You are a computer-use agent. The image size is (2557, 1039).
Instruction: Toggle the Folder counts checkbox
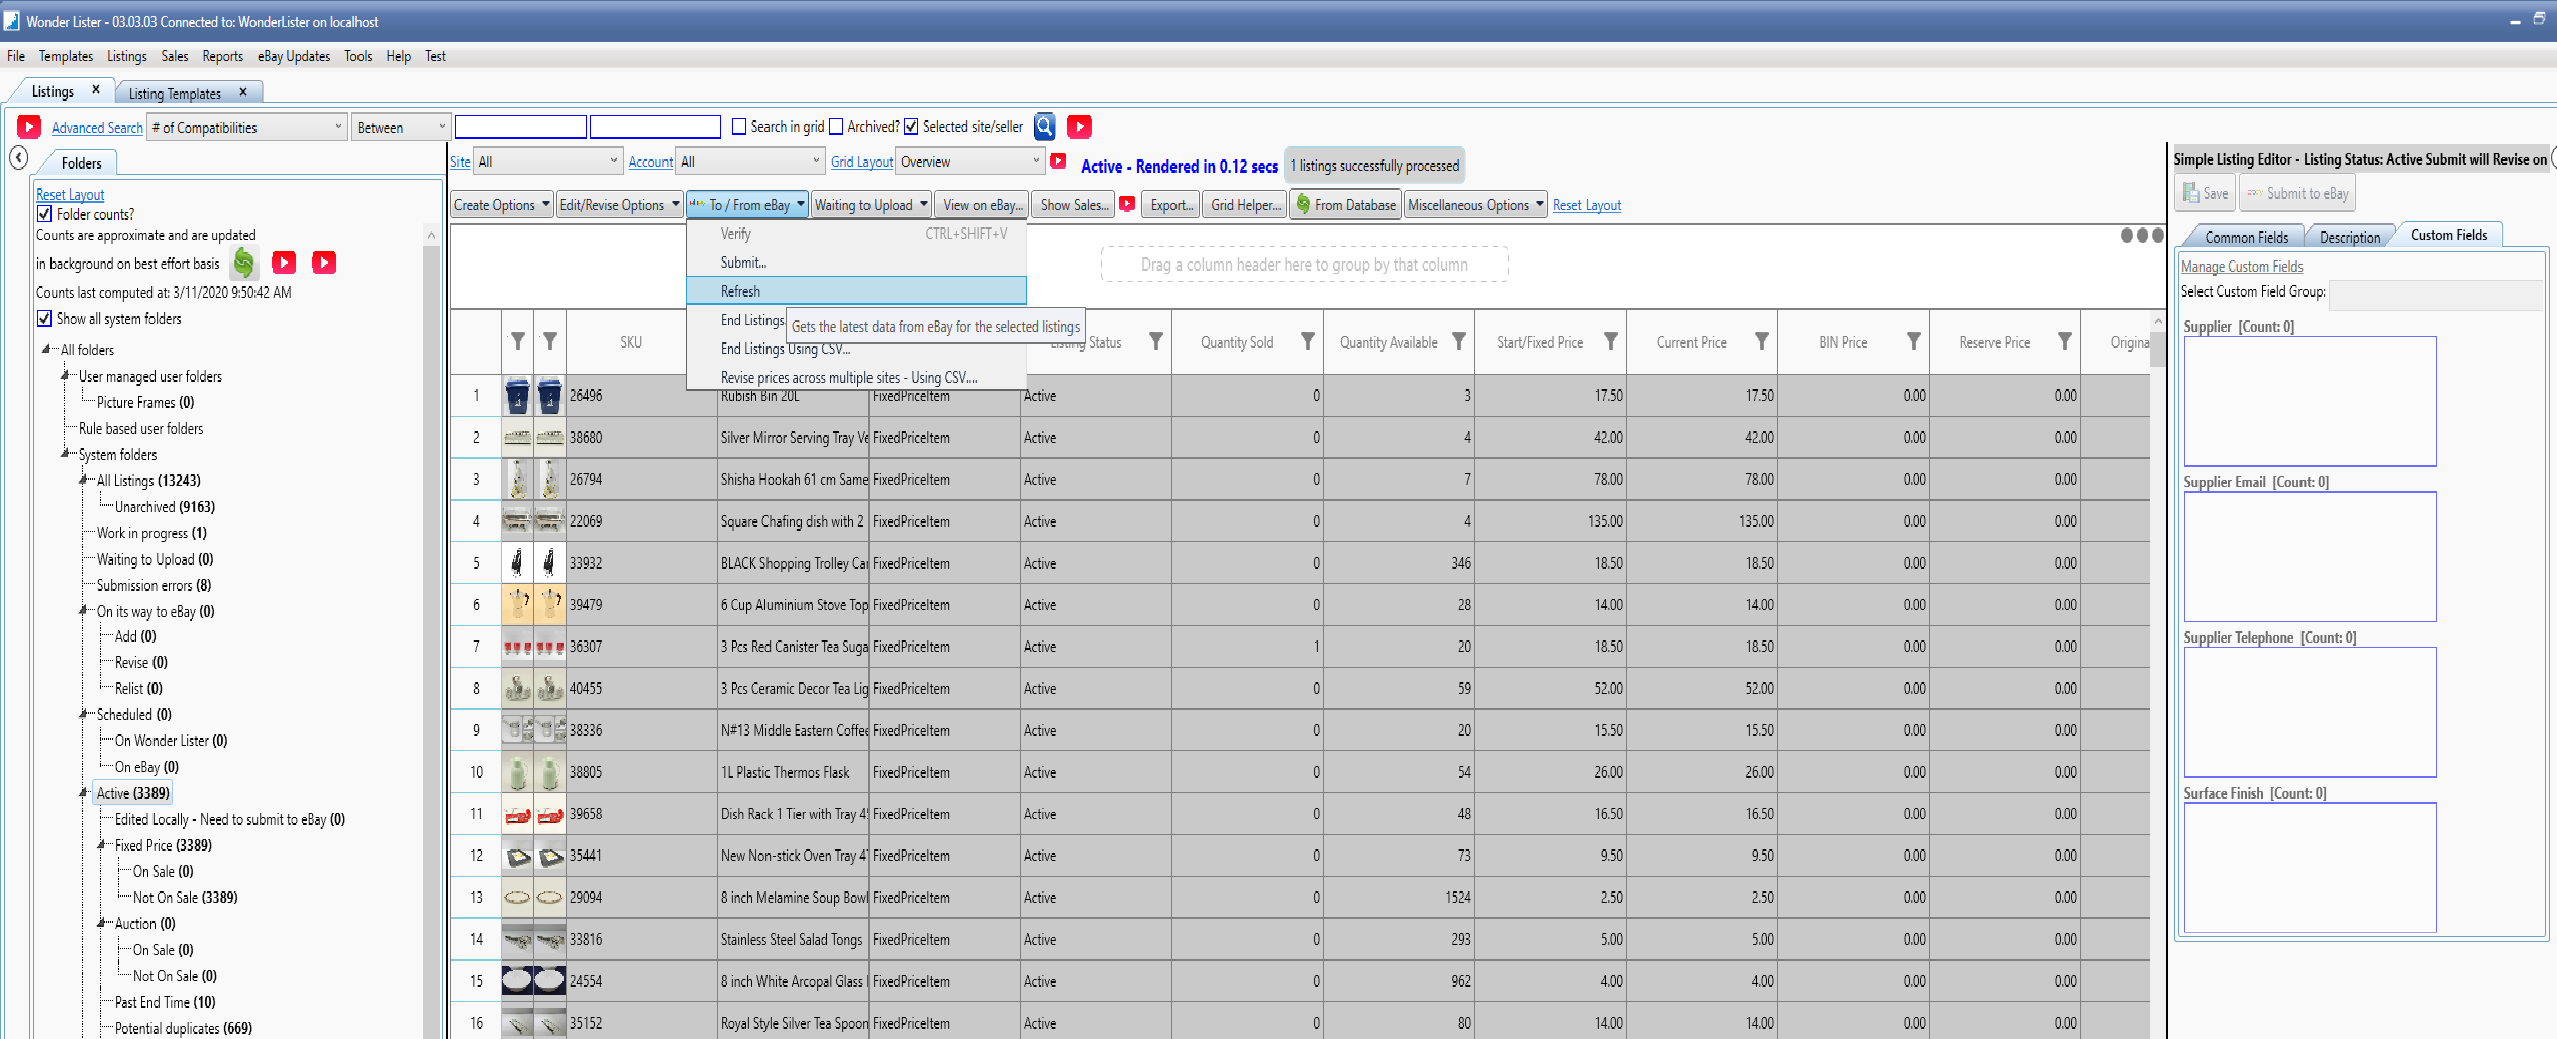point(44,214)
